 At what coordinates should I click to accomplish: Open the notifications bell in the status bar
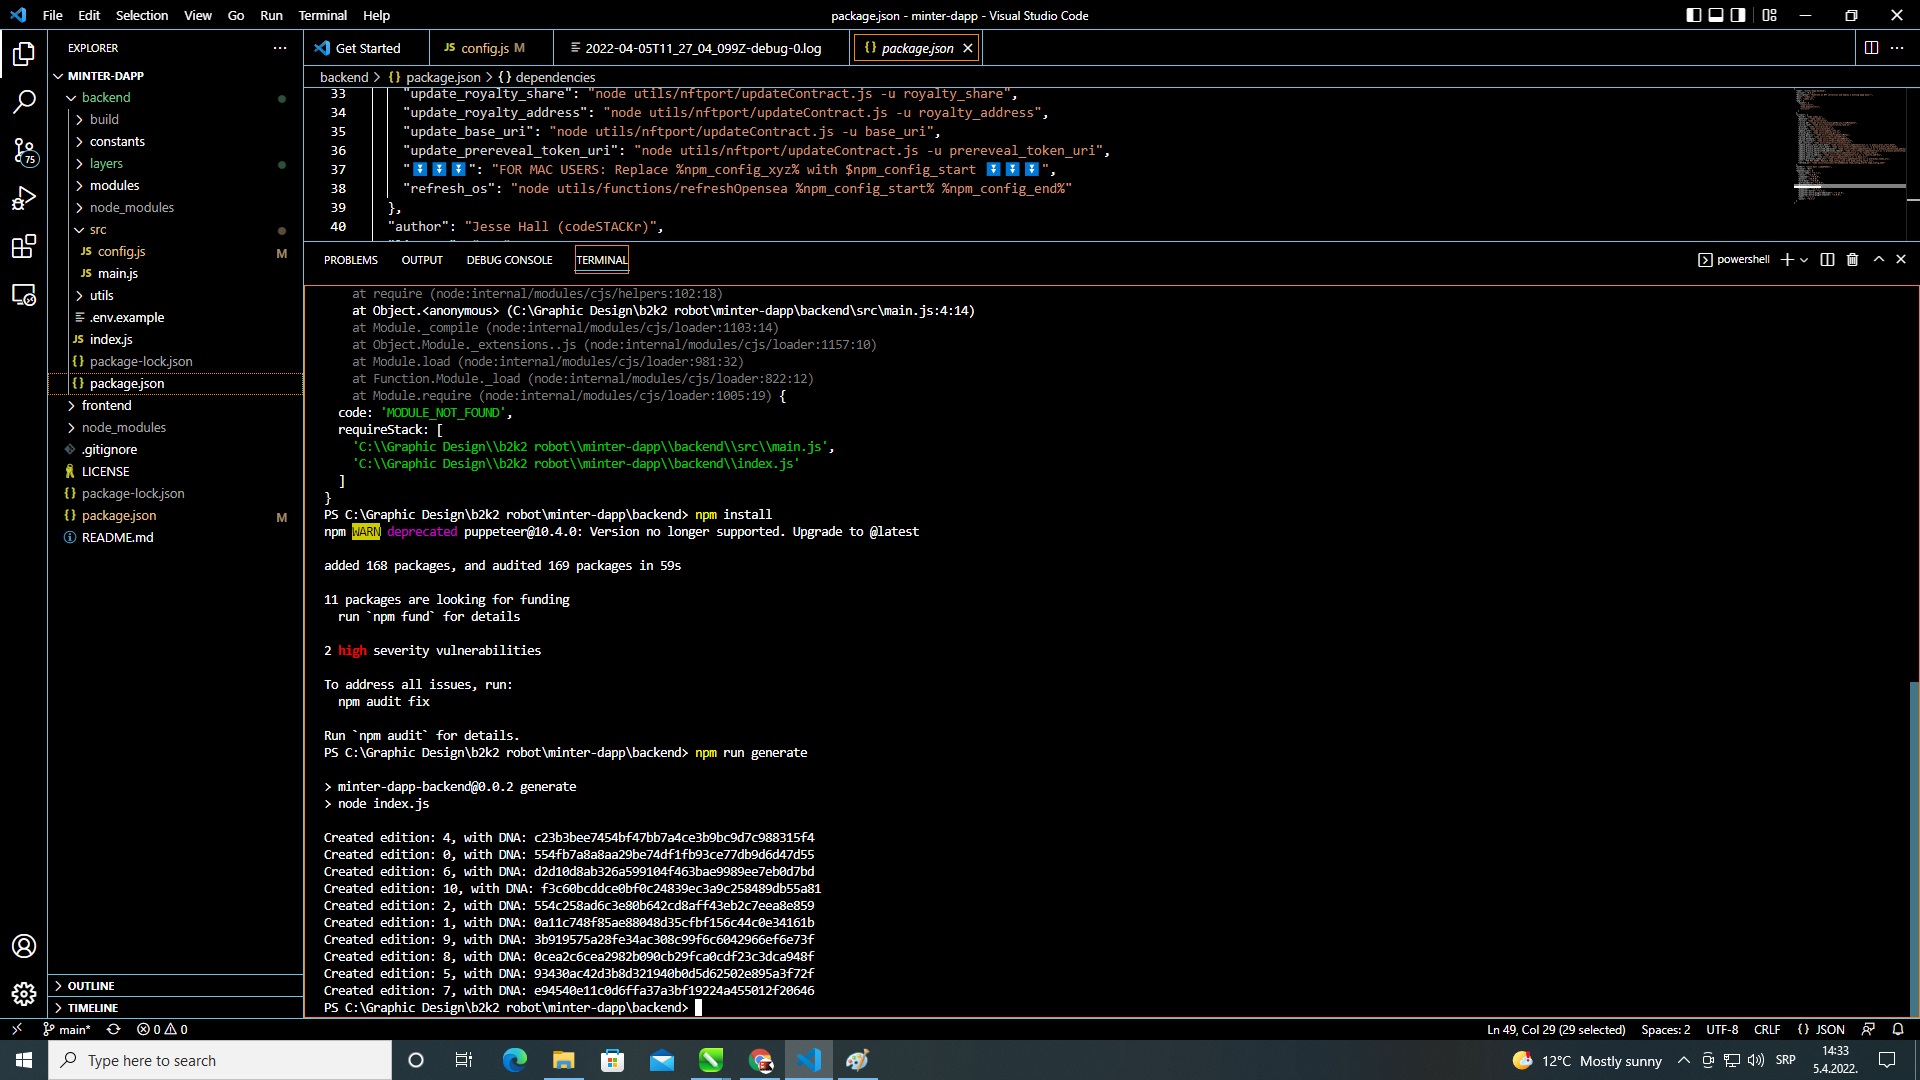pos(1897,1029)
